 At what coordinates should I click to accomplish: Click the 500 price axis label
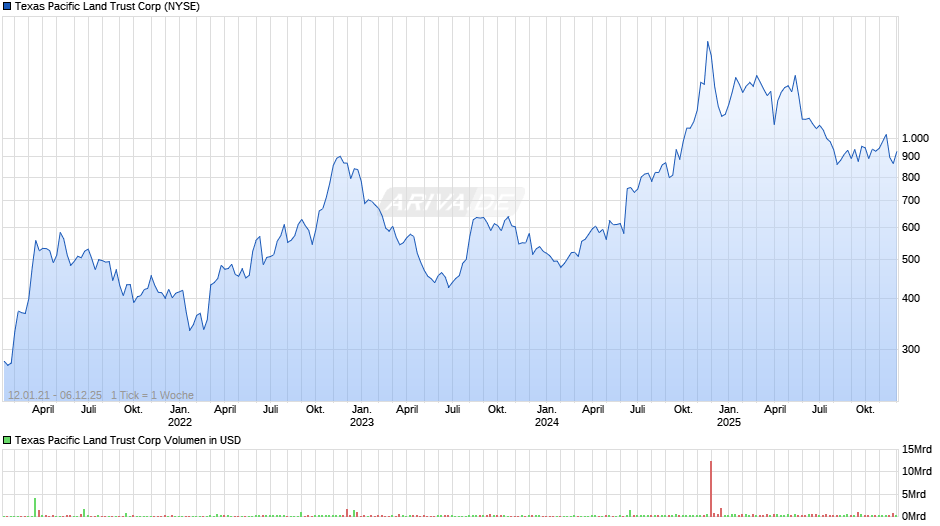(911, 260)
